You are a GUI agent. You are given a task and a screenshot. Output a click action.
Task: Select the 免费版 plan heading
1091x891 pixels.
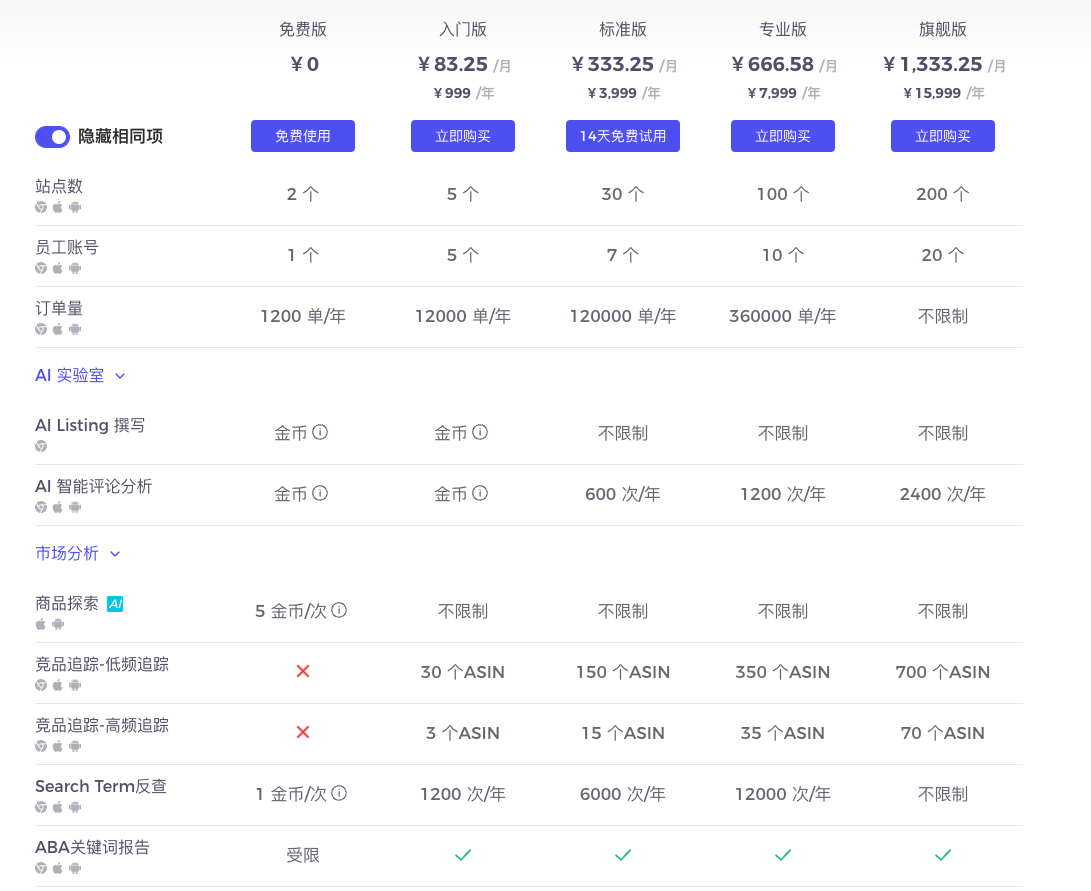[x=303, y=29]
